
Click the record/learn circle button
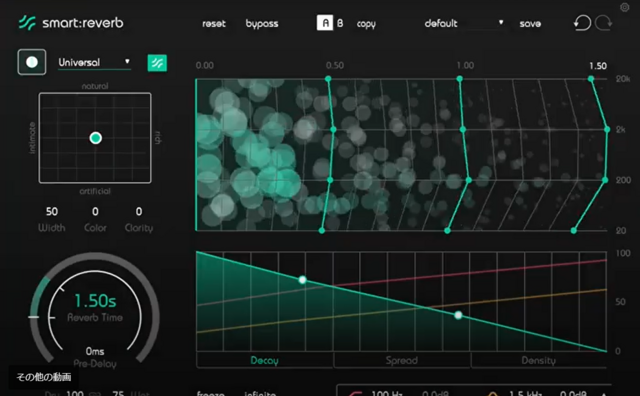(32, 62)
